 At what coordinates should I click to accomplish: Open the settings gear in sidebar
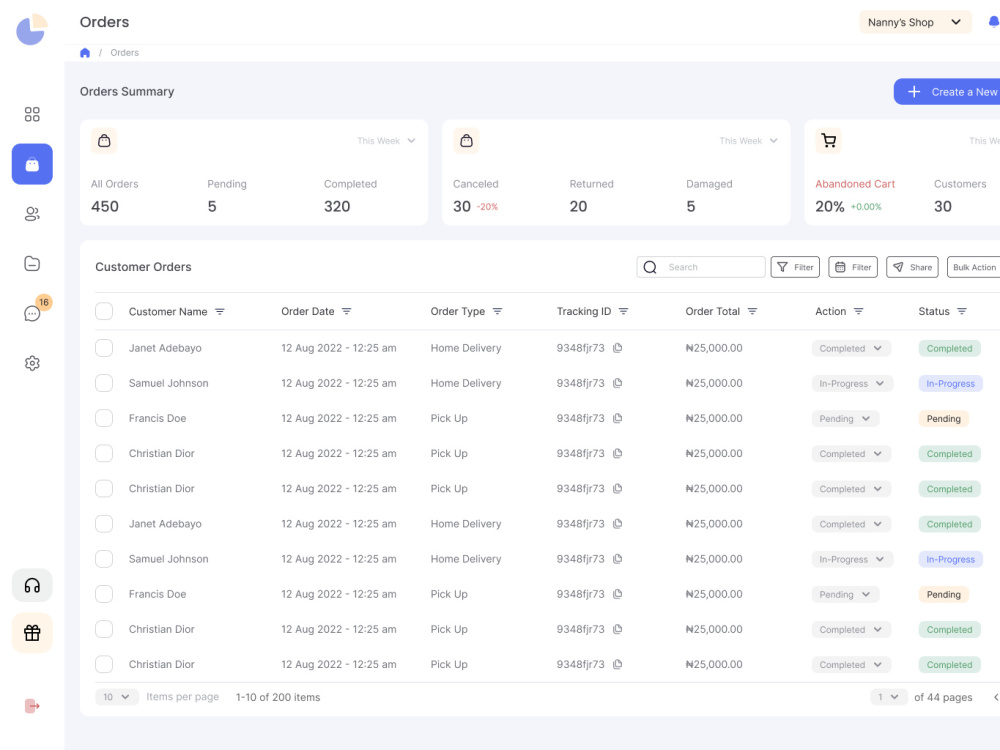point(32,363)
